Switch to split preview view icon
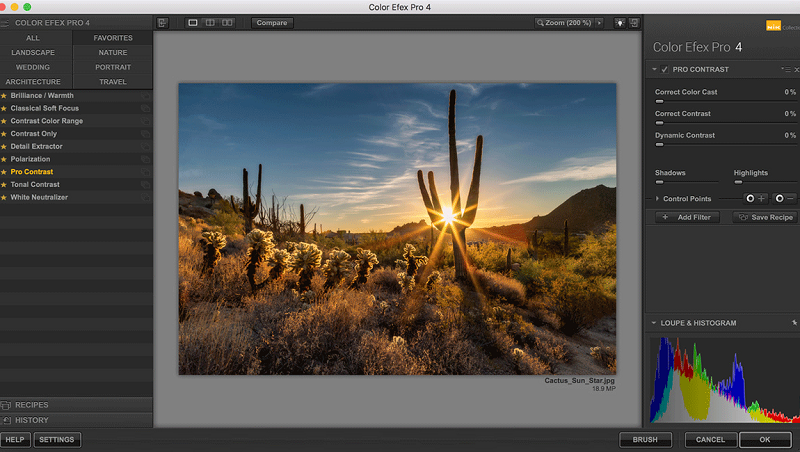This screenshot has width=800, height=452. pyautogui.click(x=211, y=22)
